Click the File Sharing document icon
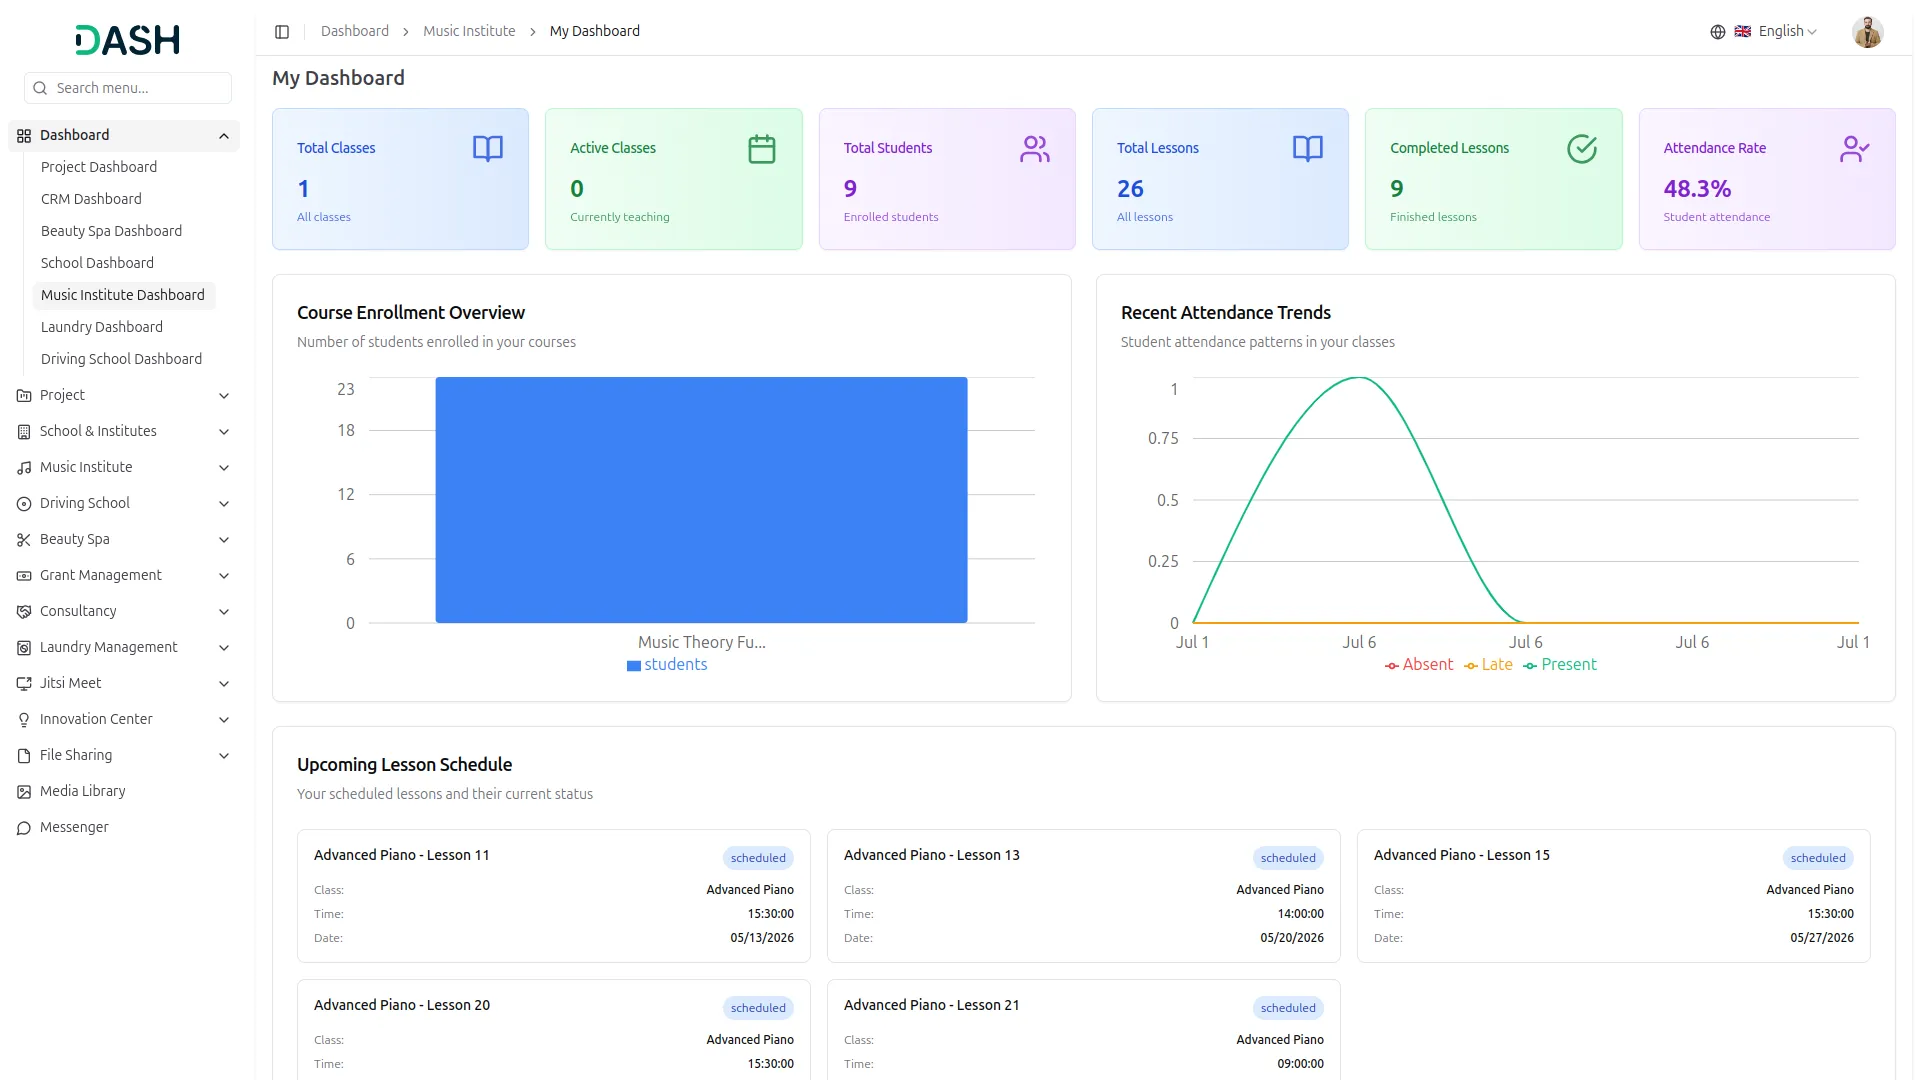This screenshot has height=1080, width=1920. pyautogui.click(x=24, y=756)
